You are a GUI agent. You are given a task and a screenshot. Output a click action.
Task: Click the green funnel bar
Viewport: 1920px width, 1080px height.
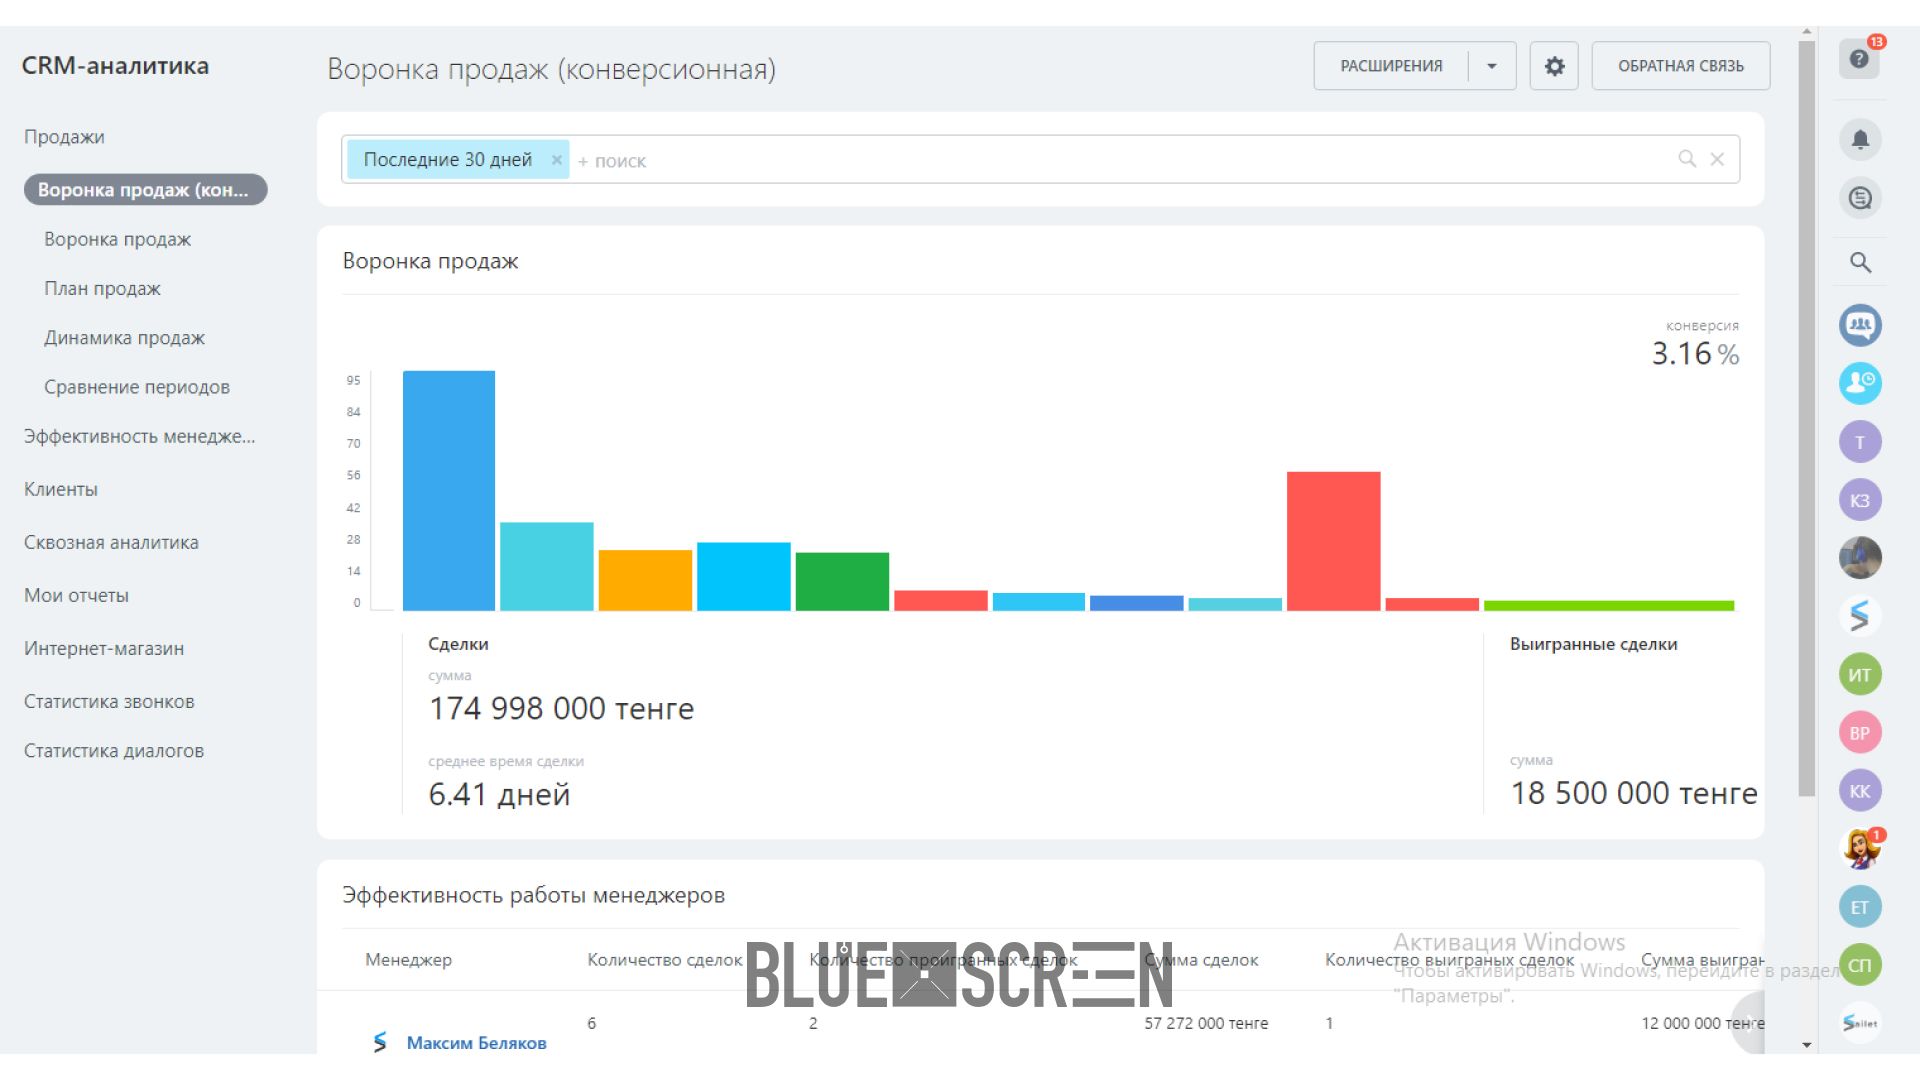point(842,581)
